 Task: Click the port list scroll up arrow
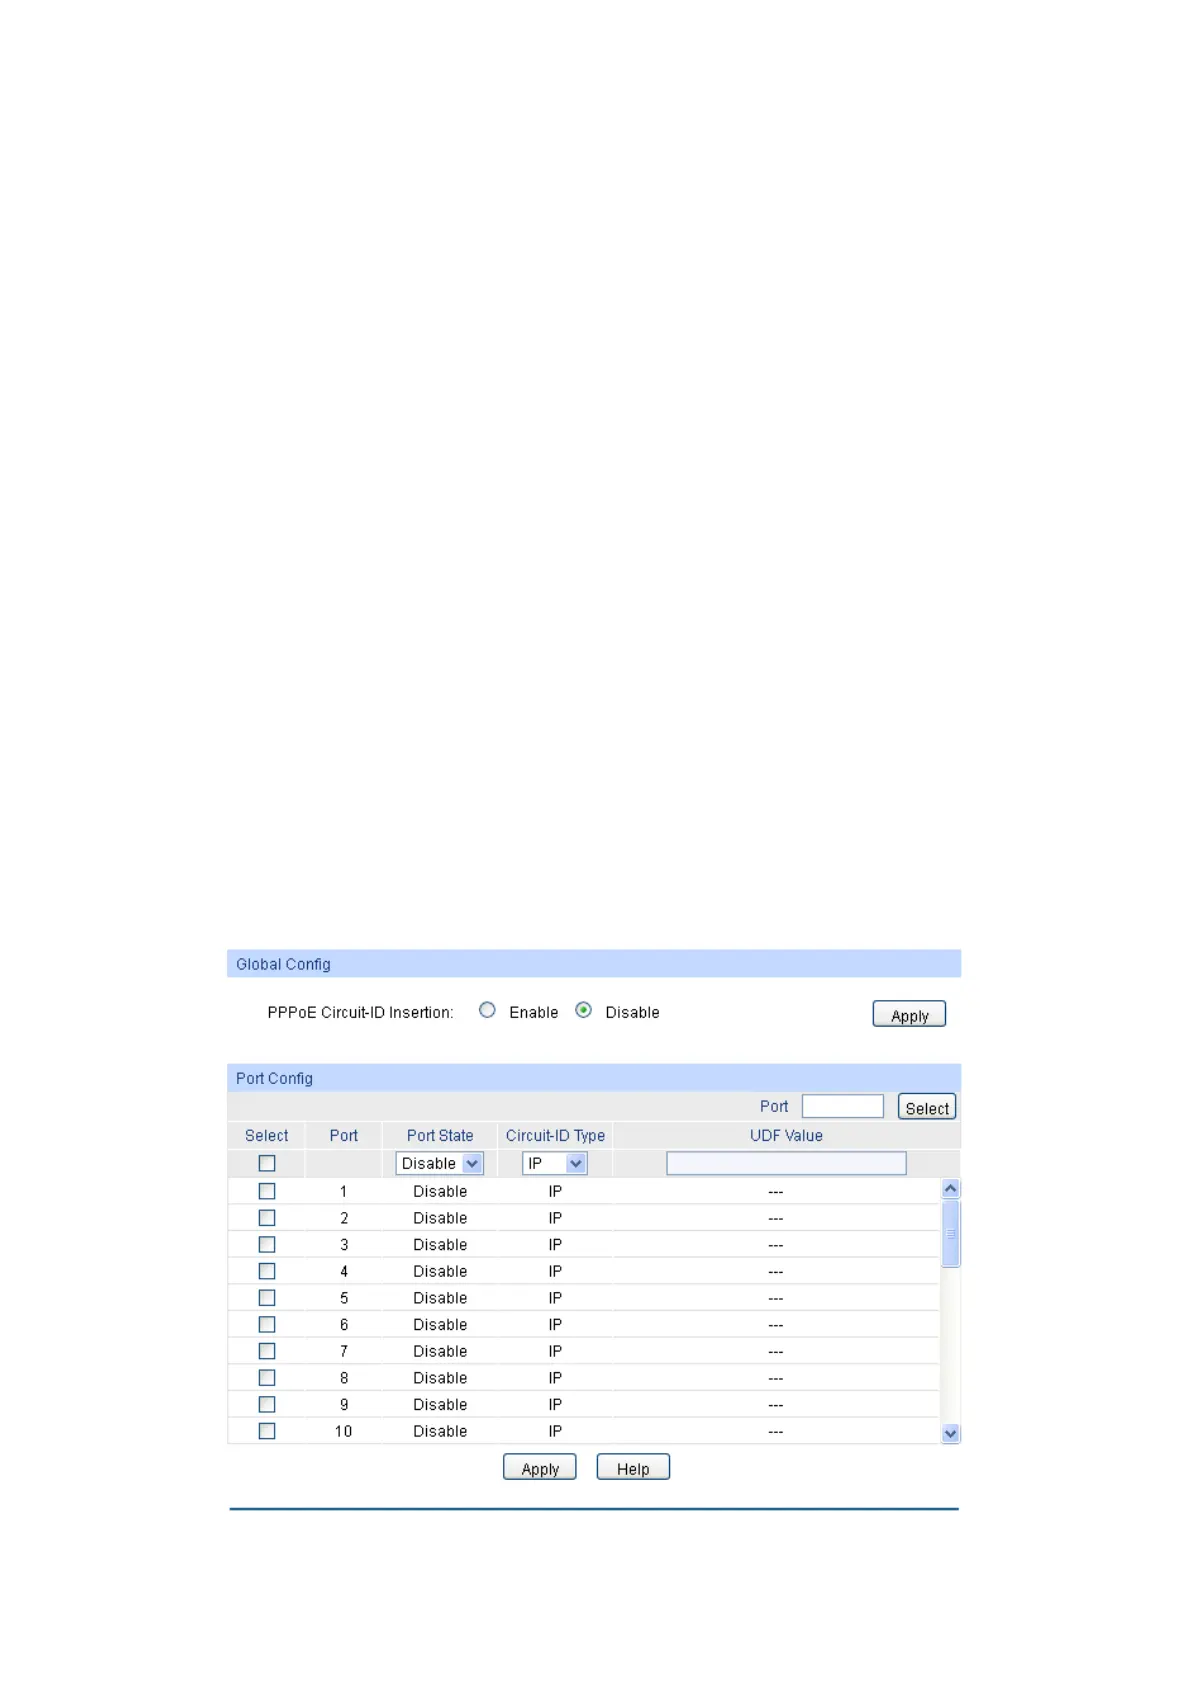click(951, 1189)
